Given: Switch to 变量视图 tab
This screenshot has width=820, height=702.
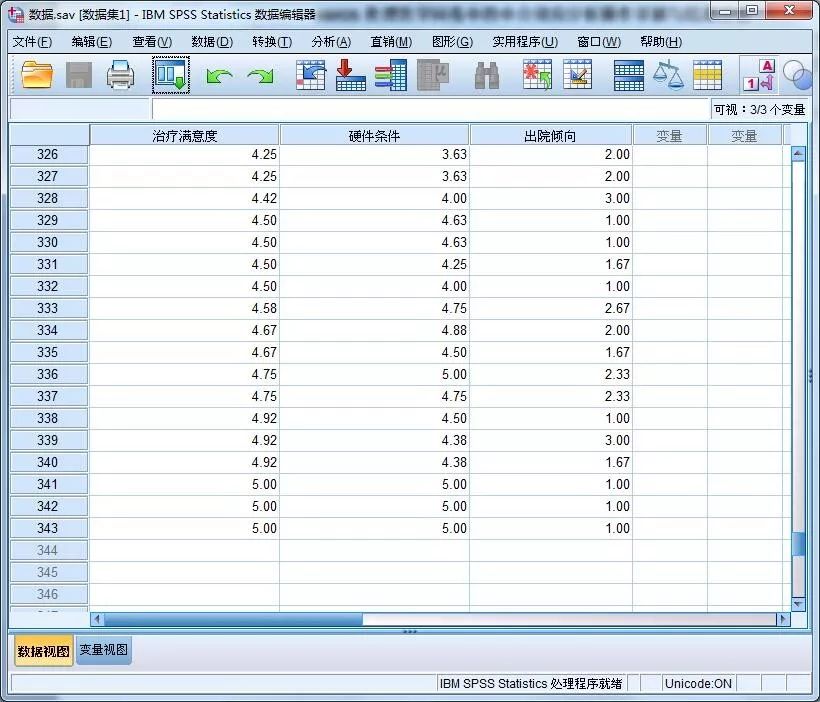Looking at the screenshot, I should pyautogui.click(x=104, y=650).
